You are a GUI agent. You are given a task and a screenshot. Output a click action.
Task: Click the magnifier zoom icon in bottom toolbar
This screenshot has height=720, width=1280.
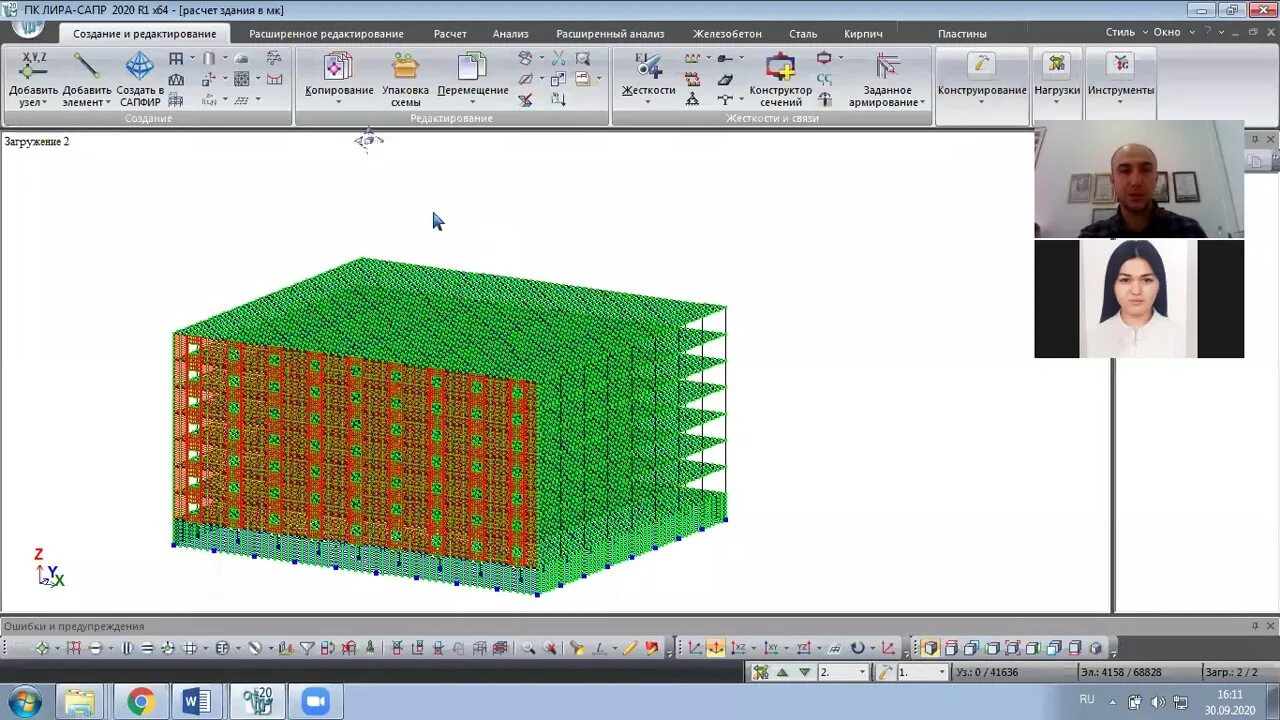pos(528,648)
